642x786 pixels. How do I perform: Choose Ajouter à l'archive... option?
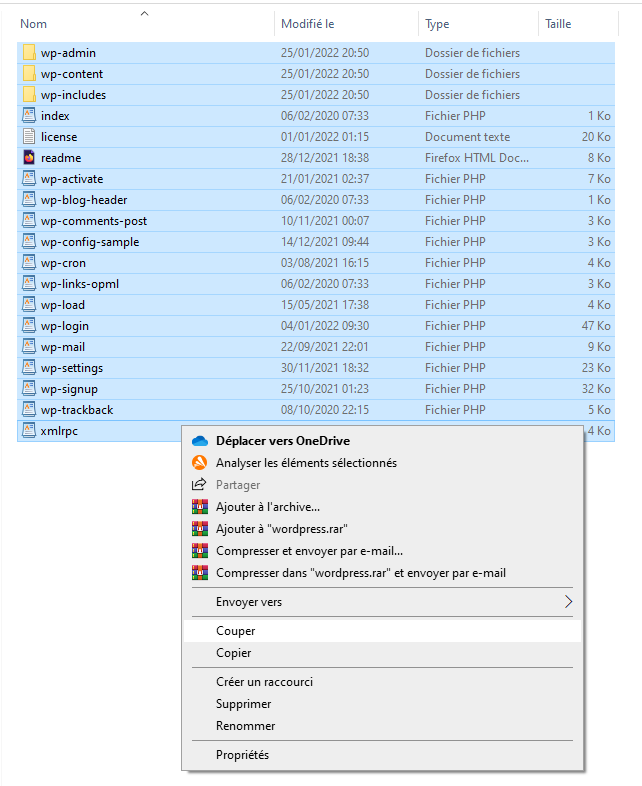tap(382, 507)
